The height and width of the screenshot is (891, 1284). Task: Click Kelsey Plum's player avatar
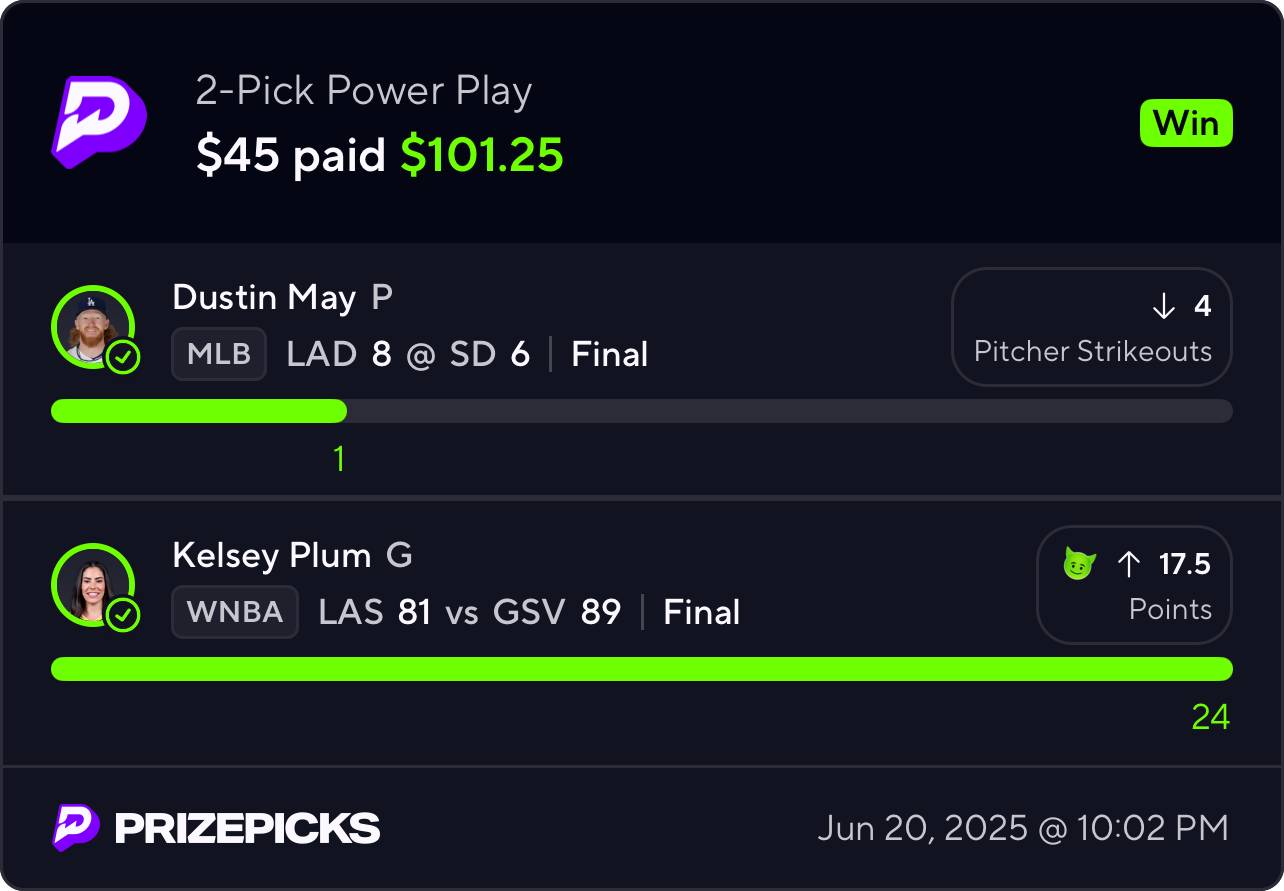(92, 584)
